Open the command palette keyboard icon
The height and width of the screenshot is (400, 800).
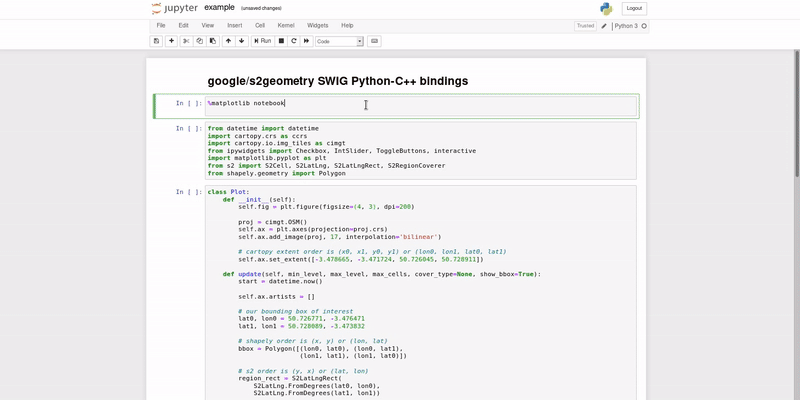coord(374,41)
